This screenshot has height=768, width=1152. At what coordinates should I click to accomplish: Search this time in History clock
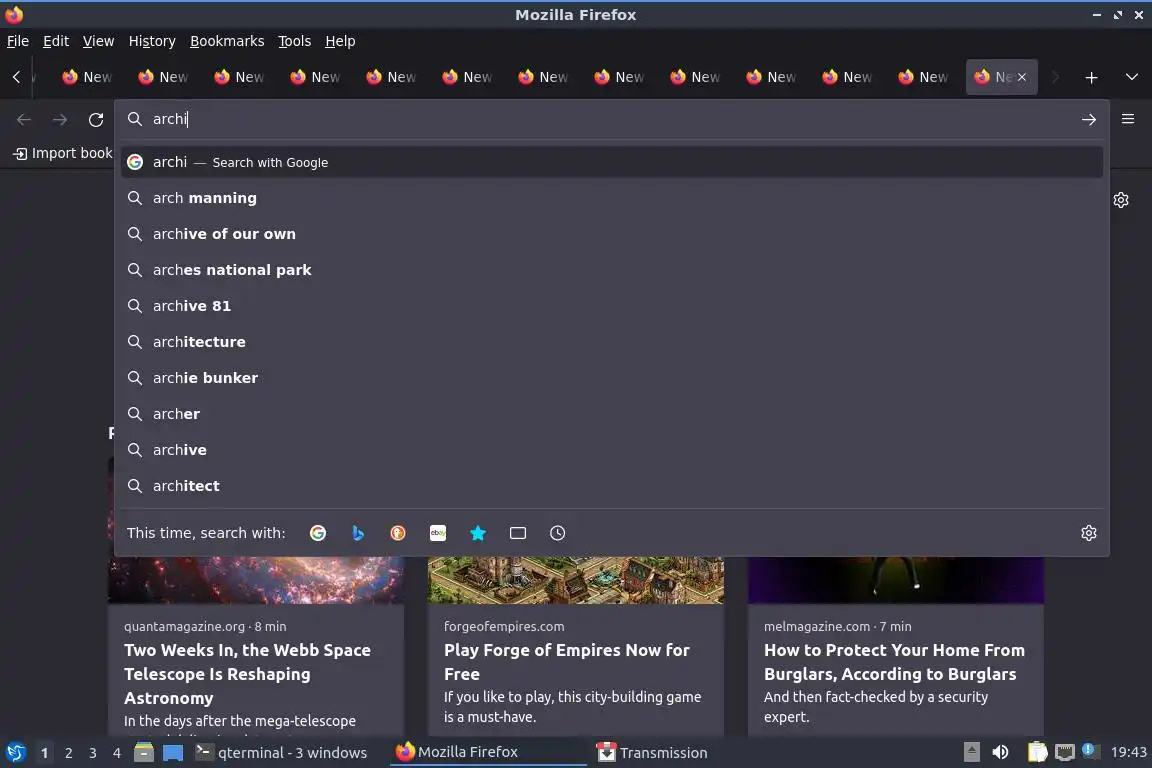(558, 533)
